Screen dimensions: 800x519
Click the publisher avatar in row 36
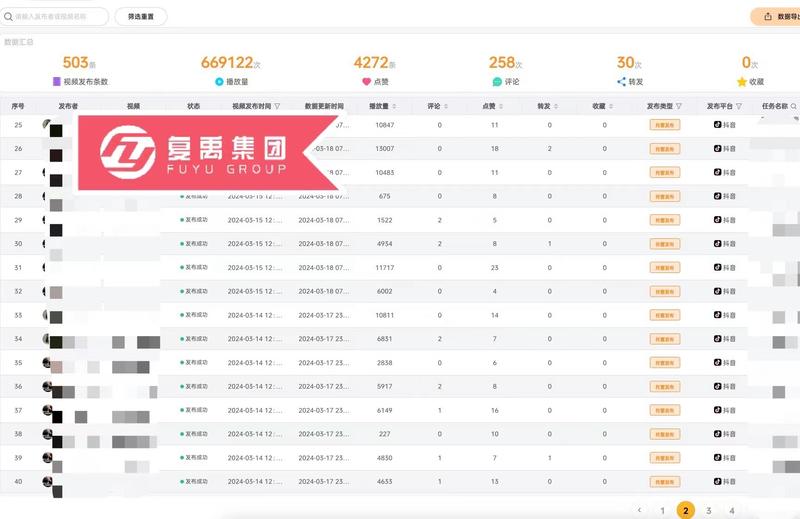[x=47, y=386]
